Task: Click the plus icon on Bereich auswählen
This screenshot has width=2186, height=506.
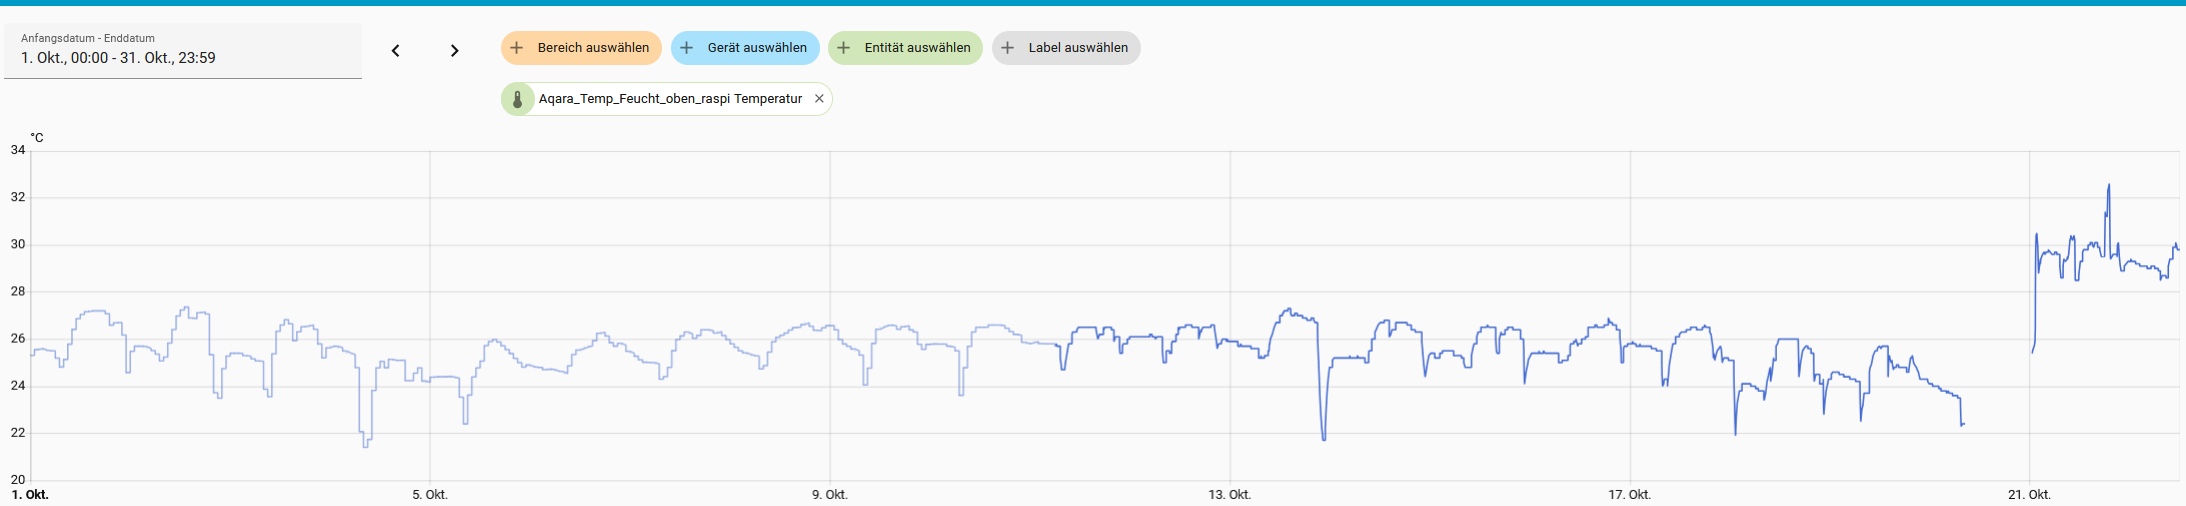Action: tap(517, 48)
